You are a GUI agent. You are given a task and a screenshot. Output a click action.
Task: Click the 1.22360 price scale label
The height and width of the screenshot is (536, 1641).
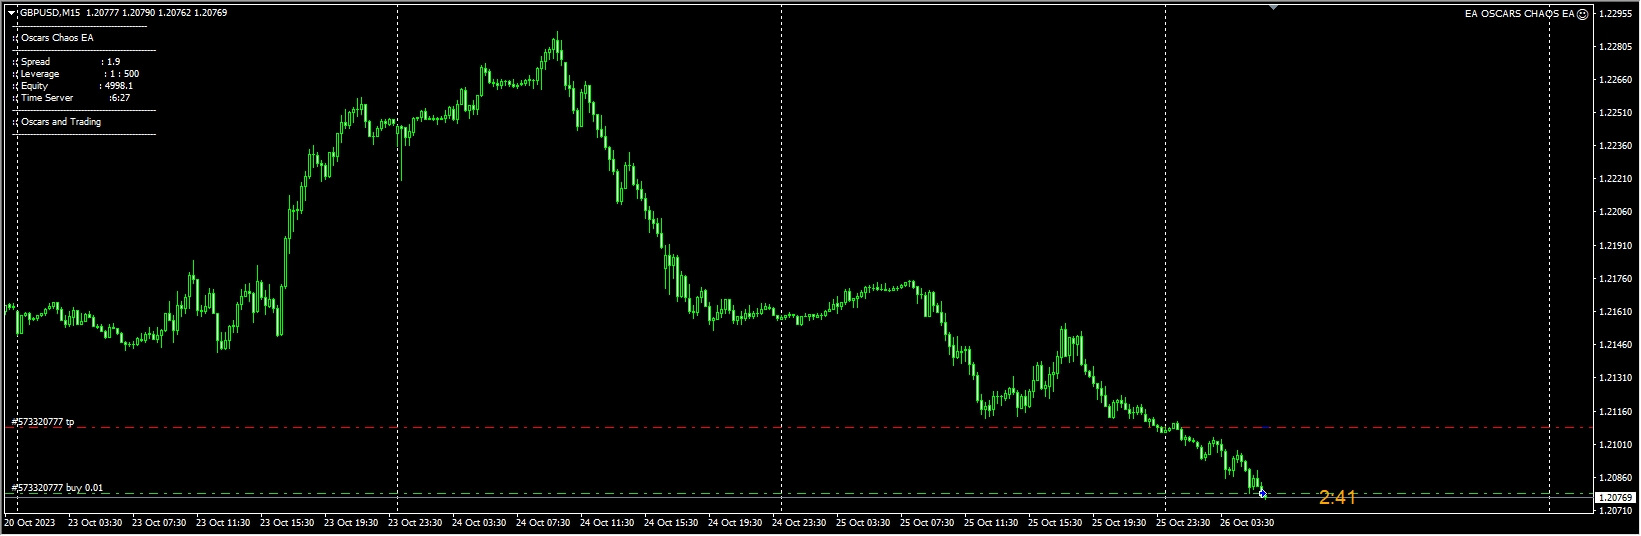(x=1616, y=146)
